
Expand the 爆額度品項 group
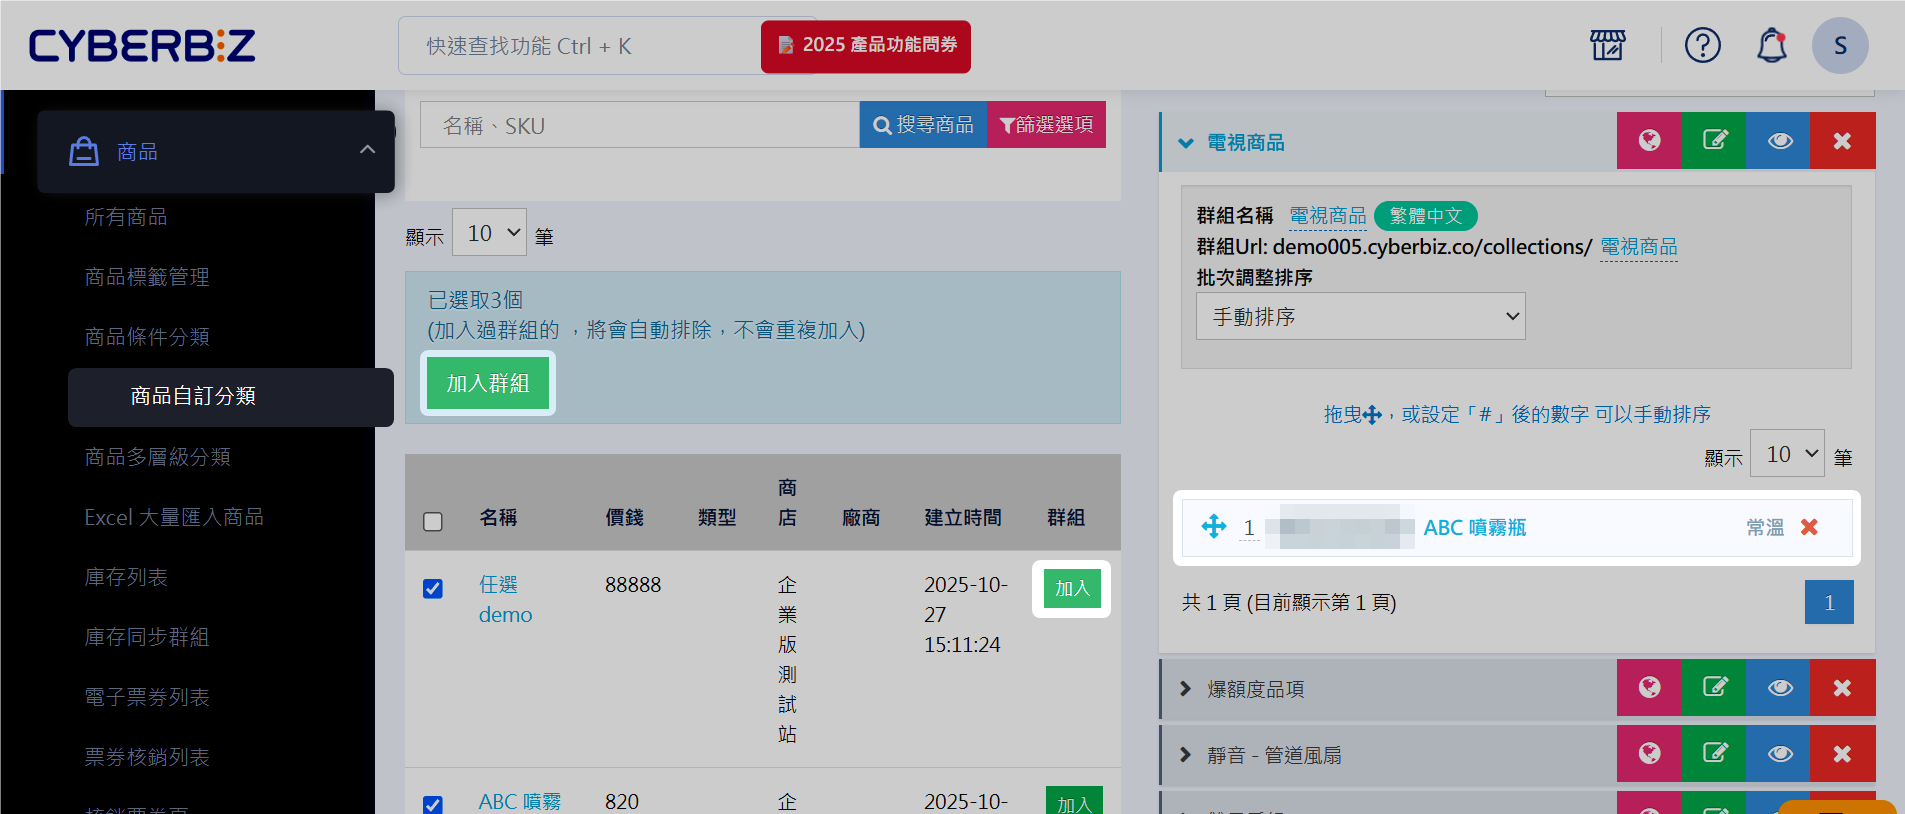[1186, 689]
